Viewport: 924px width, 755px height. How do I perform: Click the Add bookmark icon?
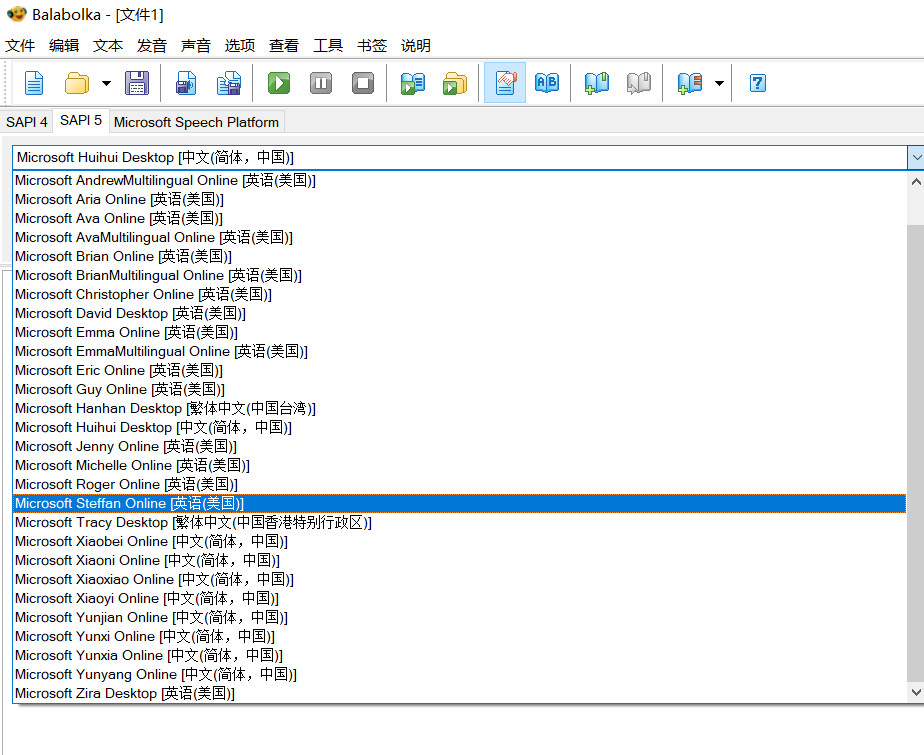[x=597, y=83]
